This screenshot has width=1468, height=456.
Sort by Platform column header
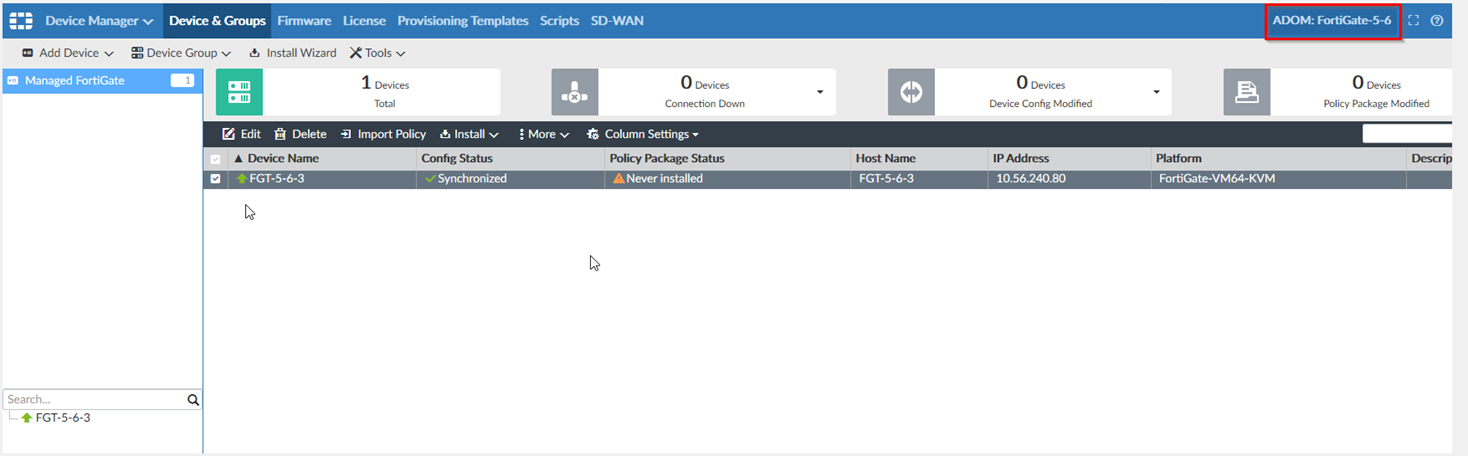click(1179, 158)
